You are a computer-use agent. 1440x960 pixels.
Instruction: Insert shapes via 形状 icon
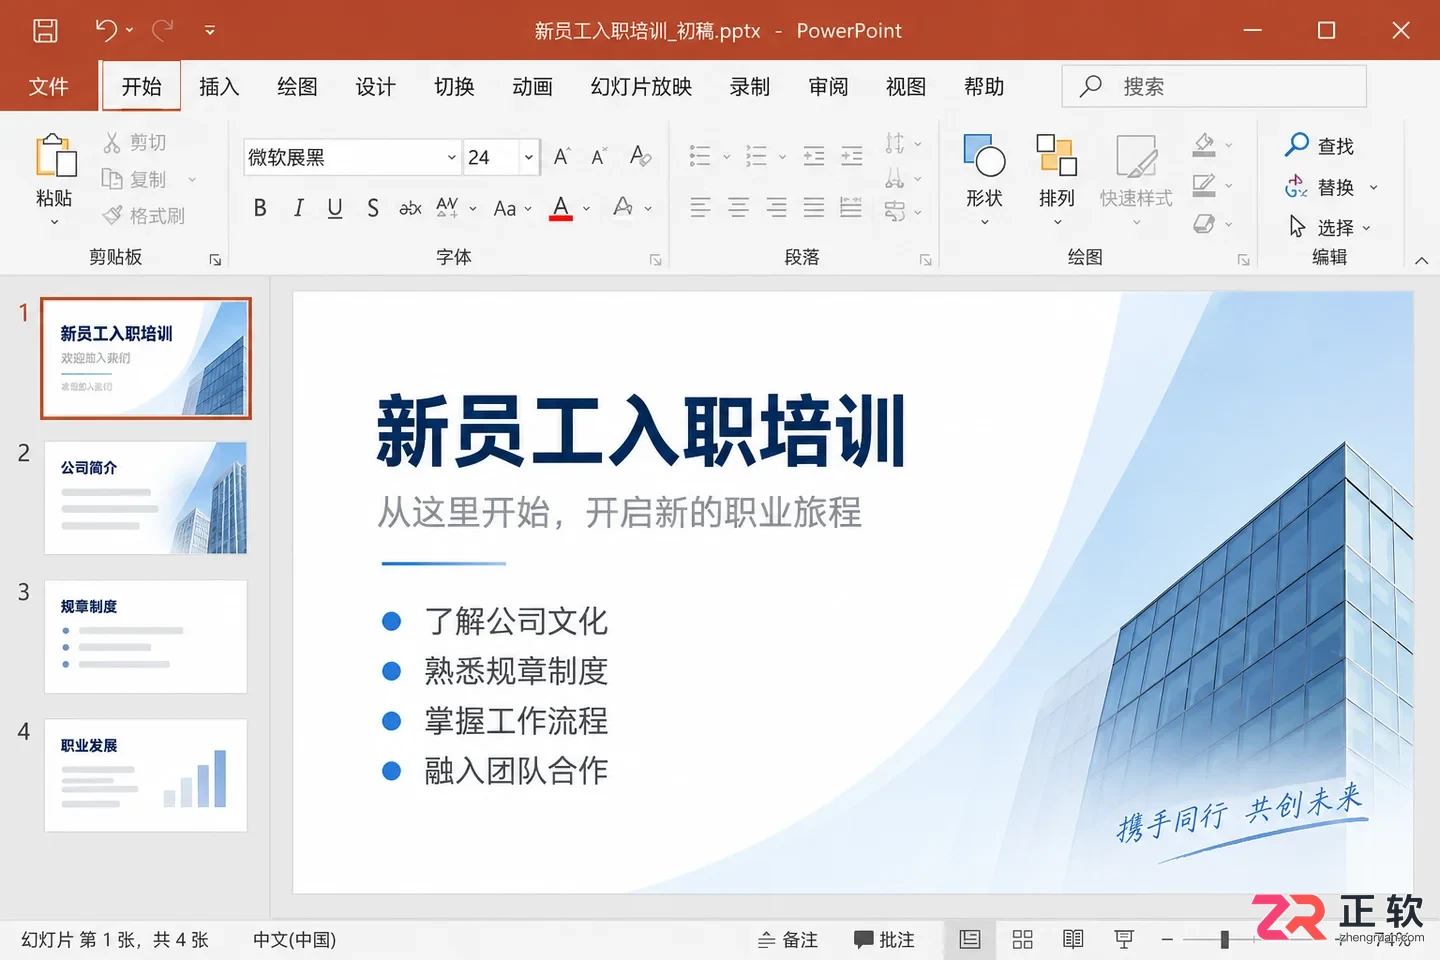tap(984, 156)
